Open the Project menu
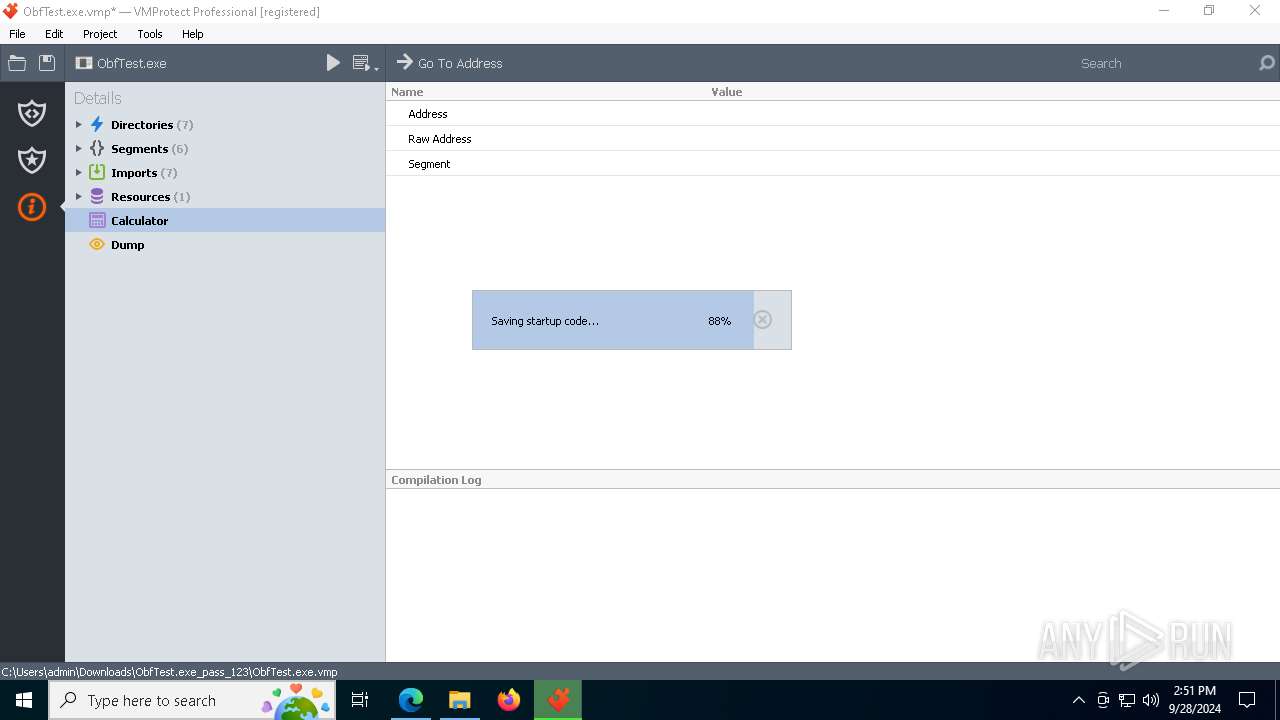This screenshot has width=1280, height=720. tap(100, 34)
